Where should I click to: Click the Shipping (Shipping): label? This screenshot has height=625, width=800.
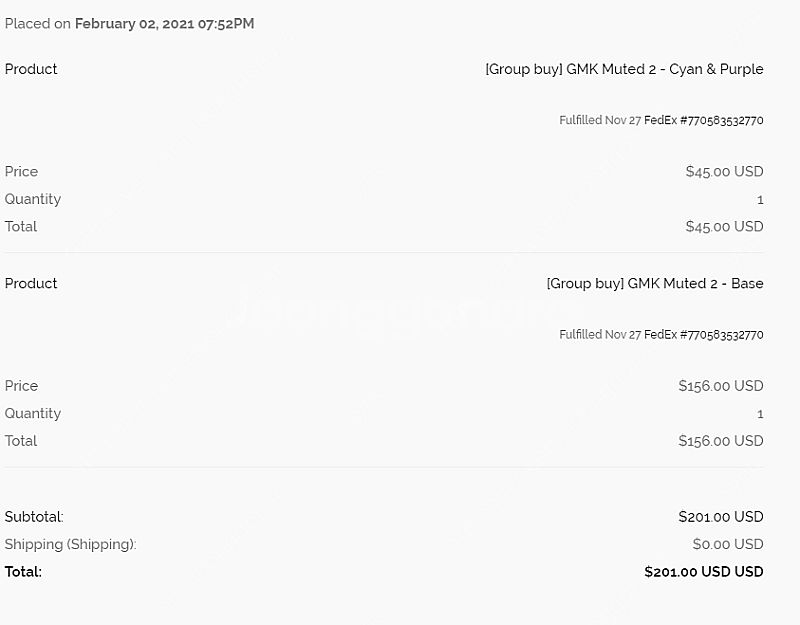(70, 544)
